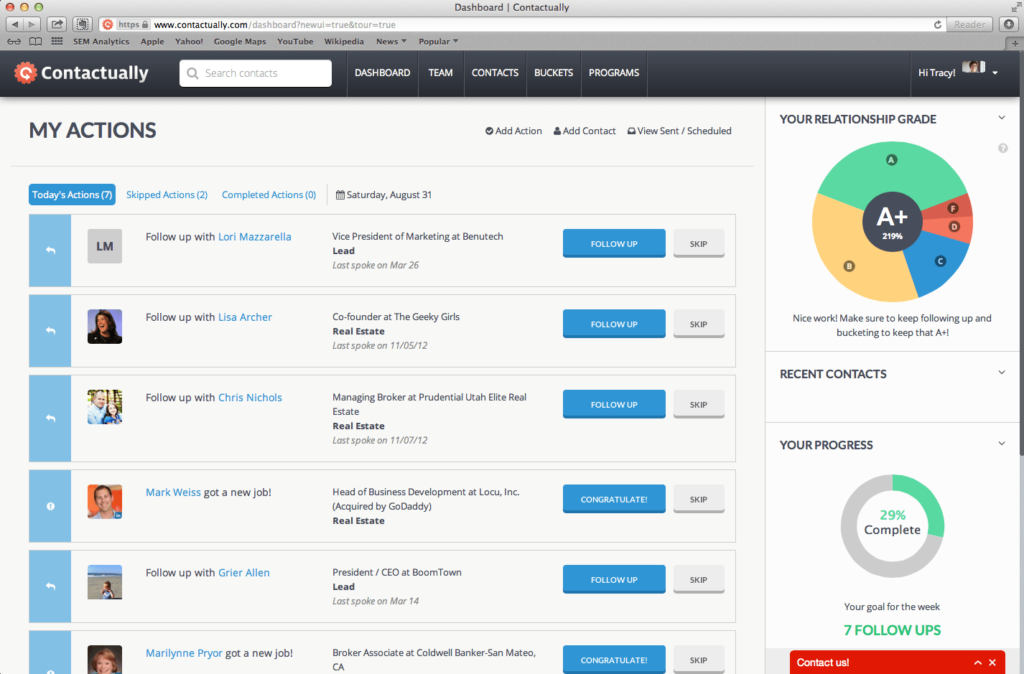Click the browser Share icon
The image size is (1024, 674).
pyautogui.click(x=57, y=24)
